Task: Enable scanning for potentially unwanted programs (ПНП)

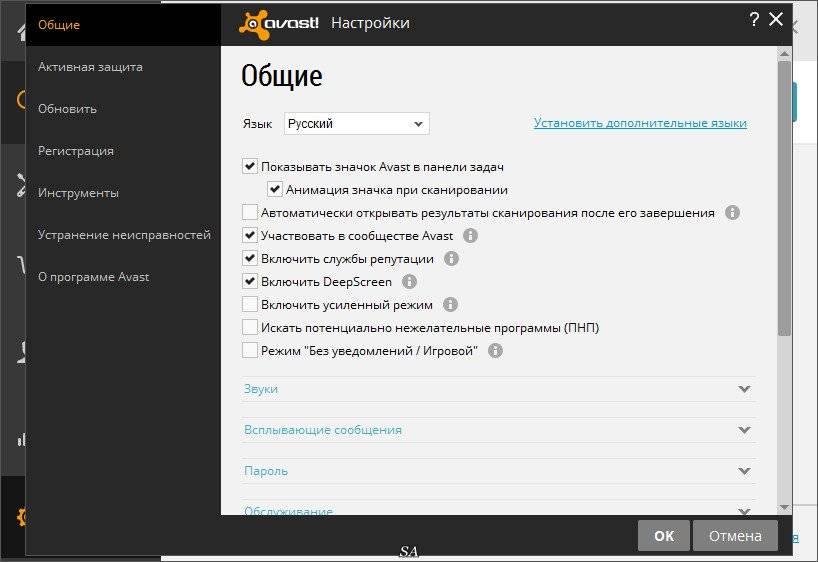Action: click(250, 327)
